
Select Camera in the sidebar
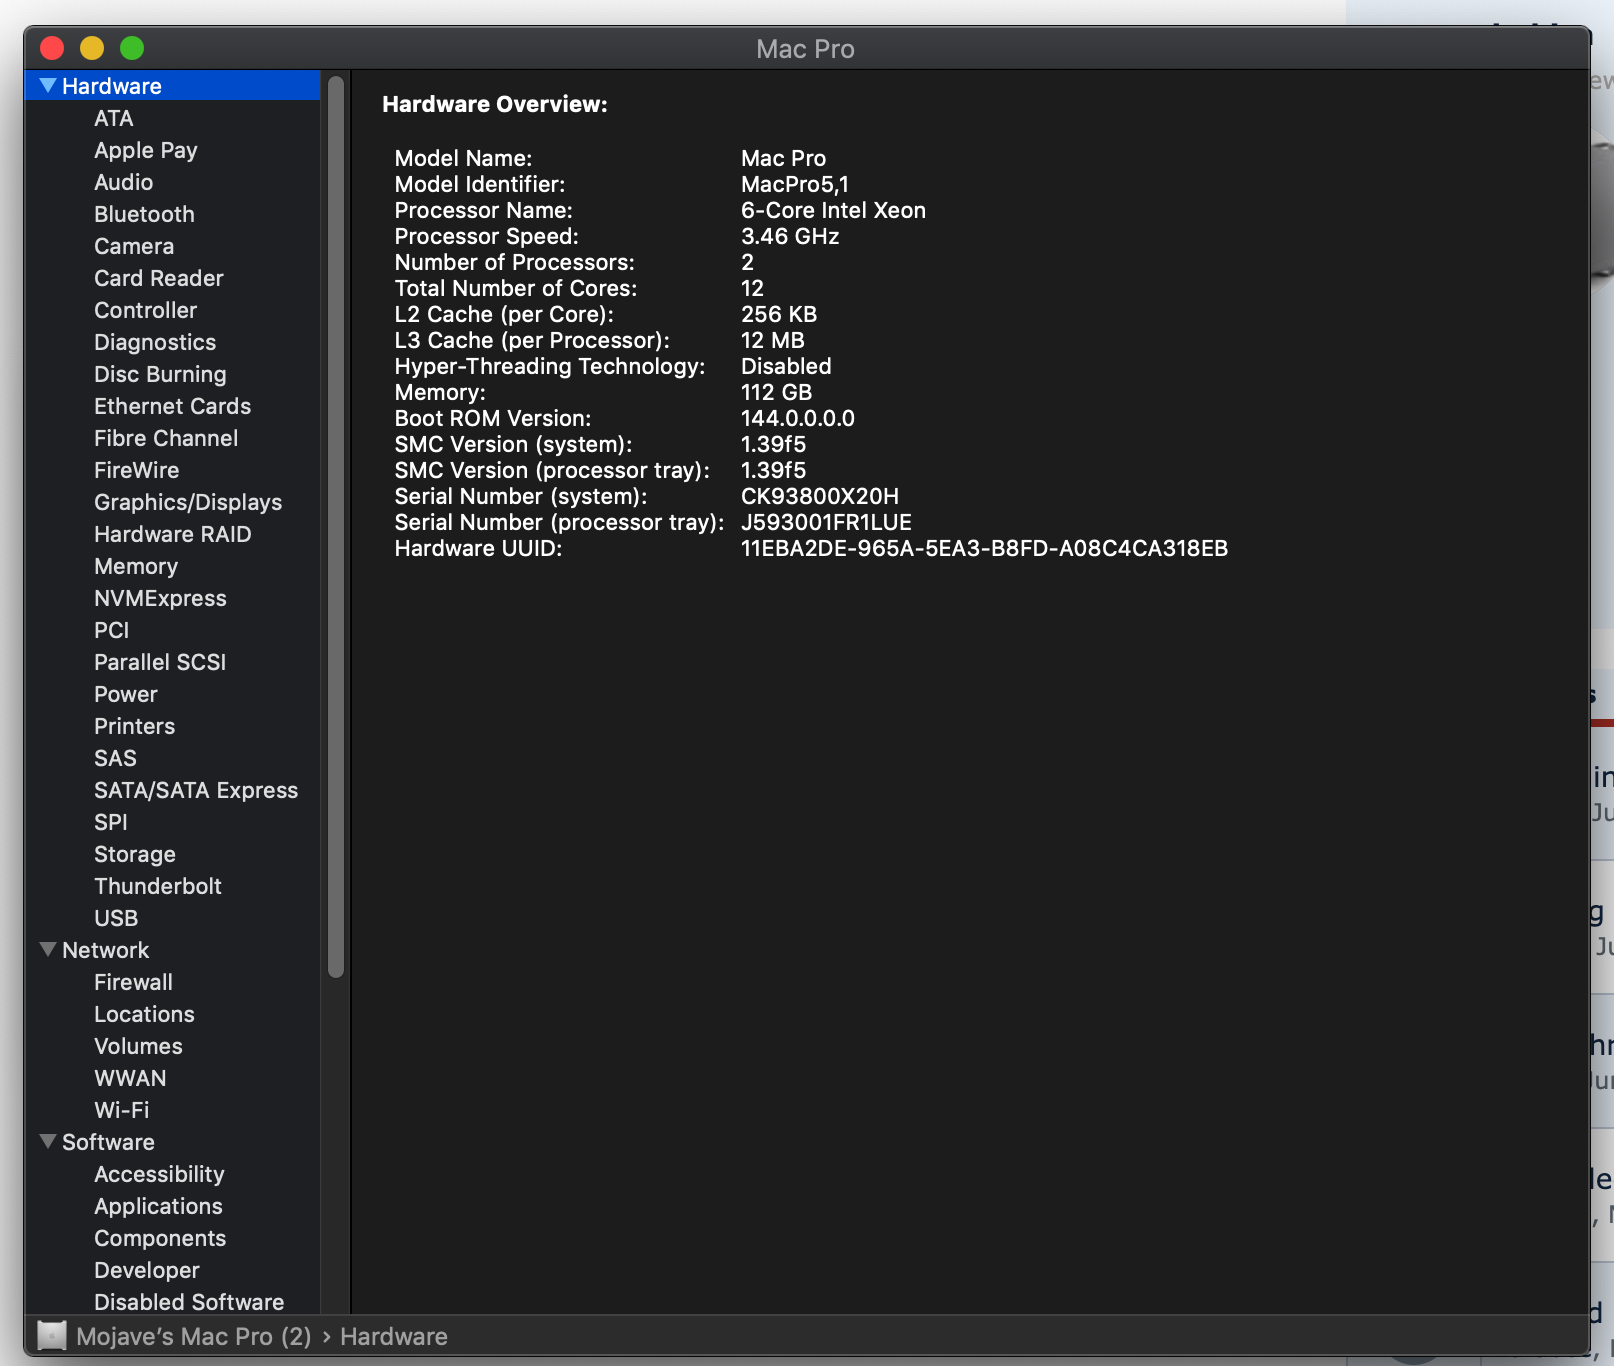pos(134,246)
